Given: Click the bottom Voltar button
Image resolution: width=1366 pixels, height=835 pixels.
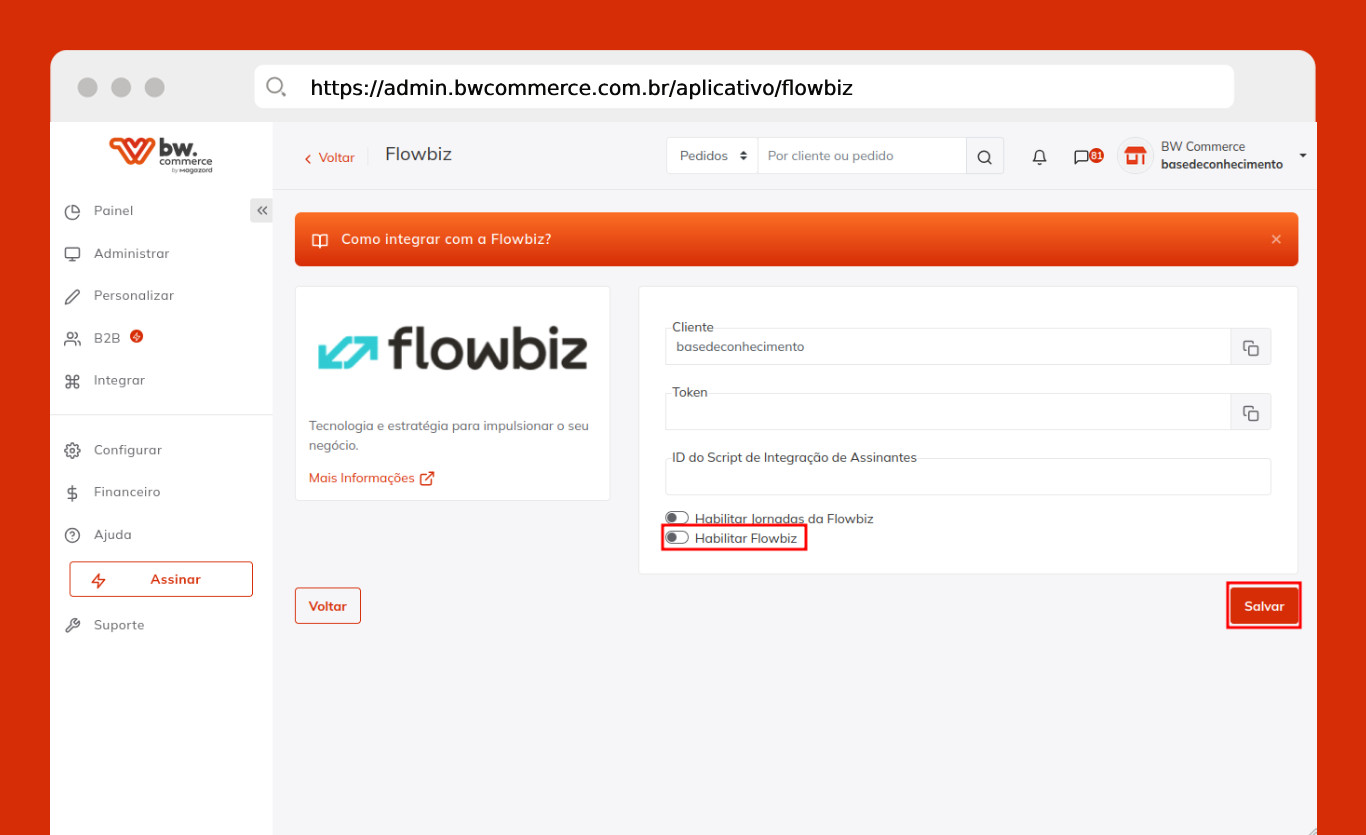Looking at the screenshot, I should [328, 606].
